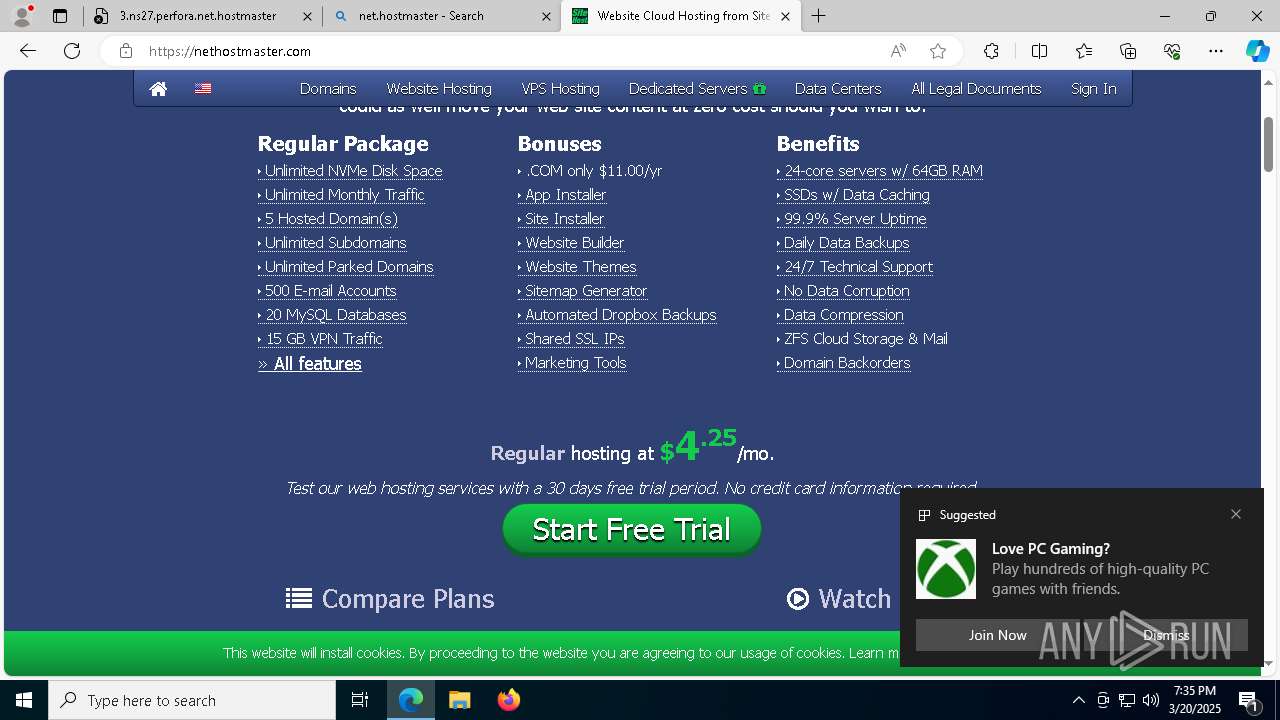Open All Legal Documents menu item
Screen dimensions: 1280x720
[976, 89]
